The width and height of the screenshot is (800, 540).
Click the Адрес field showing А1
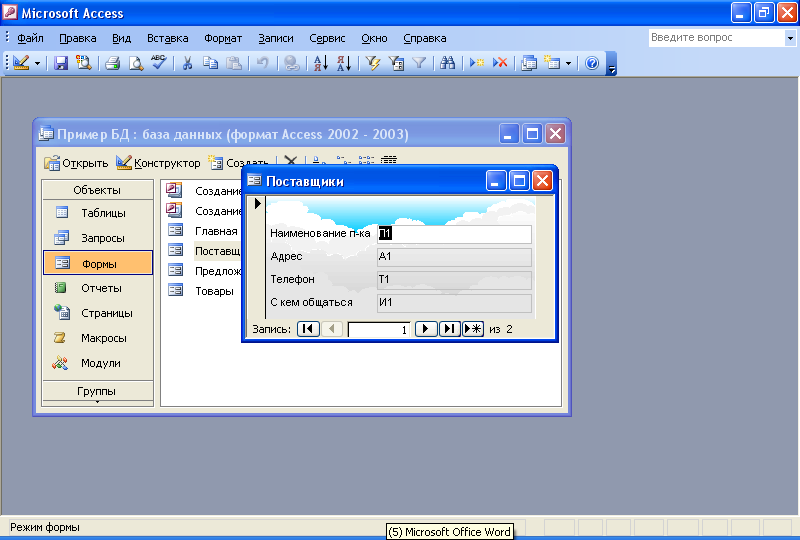coord(454,257)
